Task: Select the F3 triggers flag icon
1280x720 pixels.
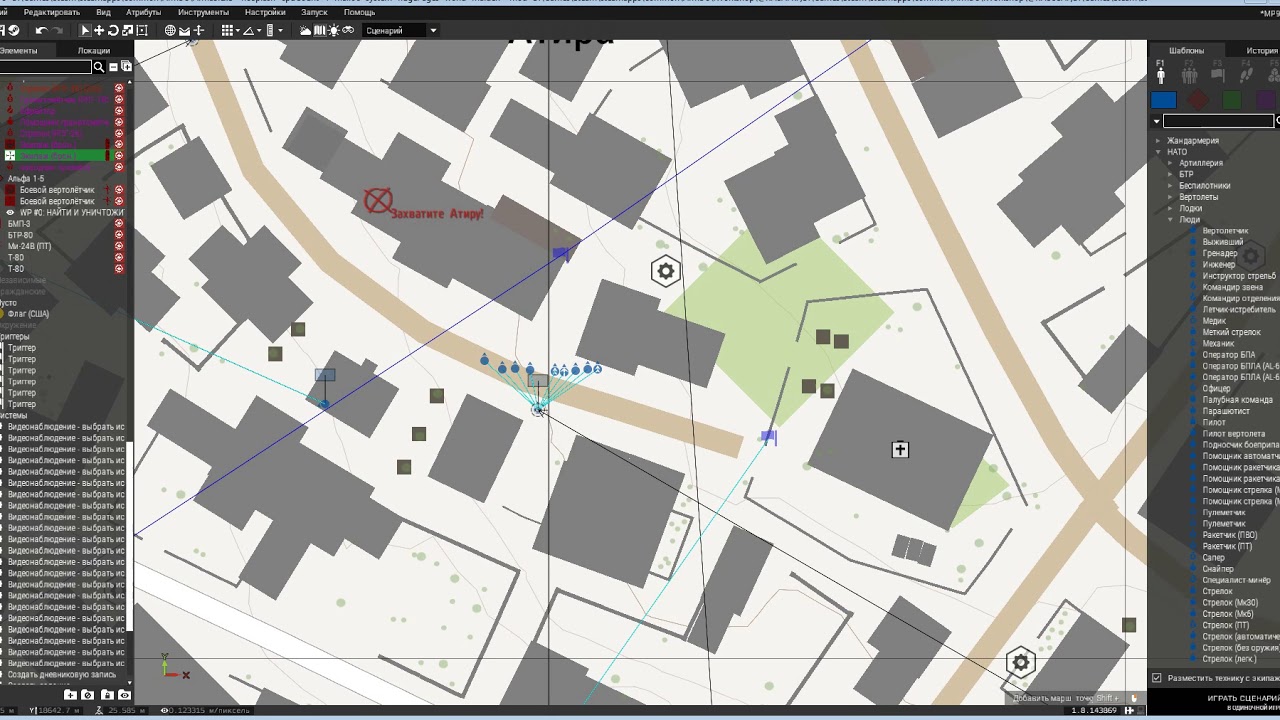Action: pyautogui.click(x=1217, y=72)
